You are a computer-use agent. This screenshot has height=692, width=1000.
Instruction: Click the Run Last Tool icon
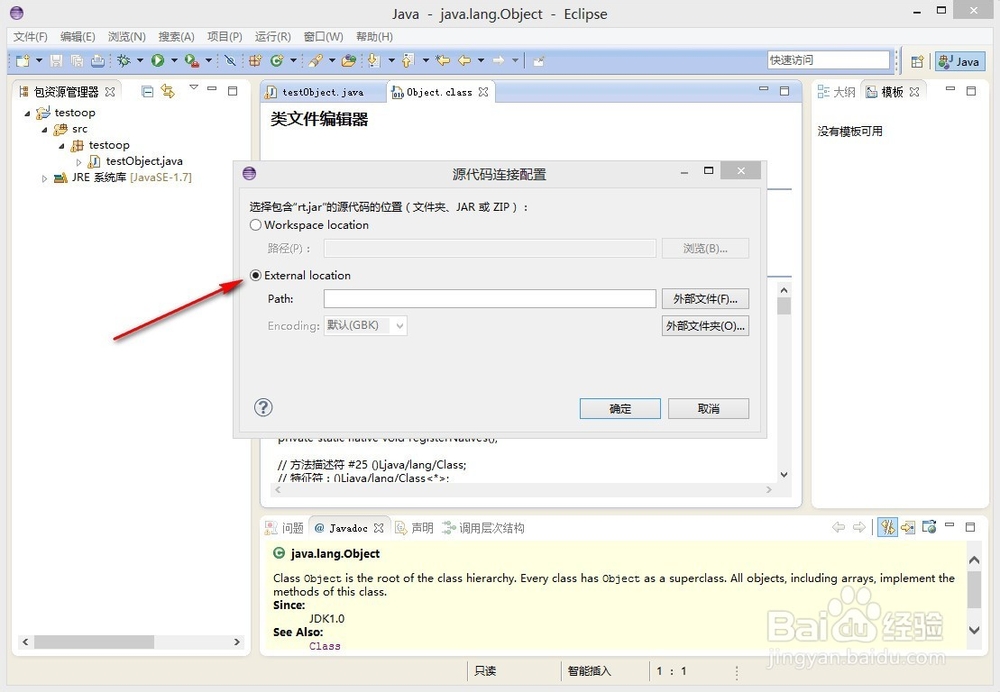pos(191,61)
